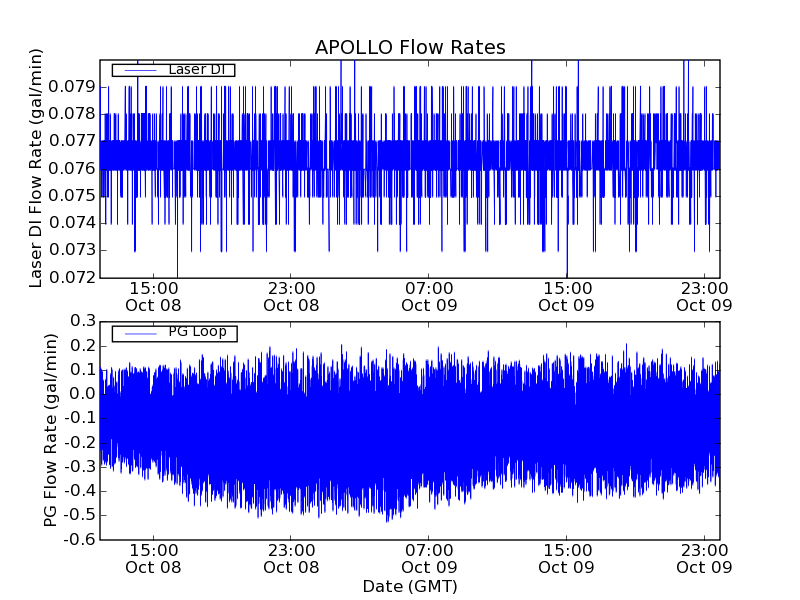
Task: Select the 0.076 y-axis tick value
Action: [72, 168]
